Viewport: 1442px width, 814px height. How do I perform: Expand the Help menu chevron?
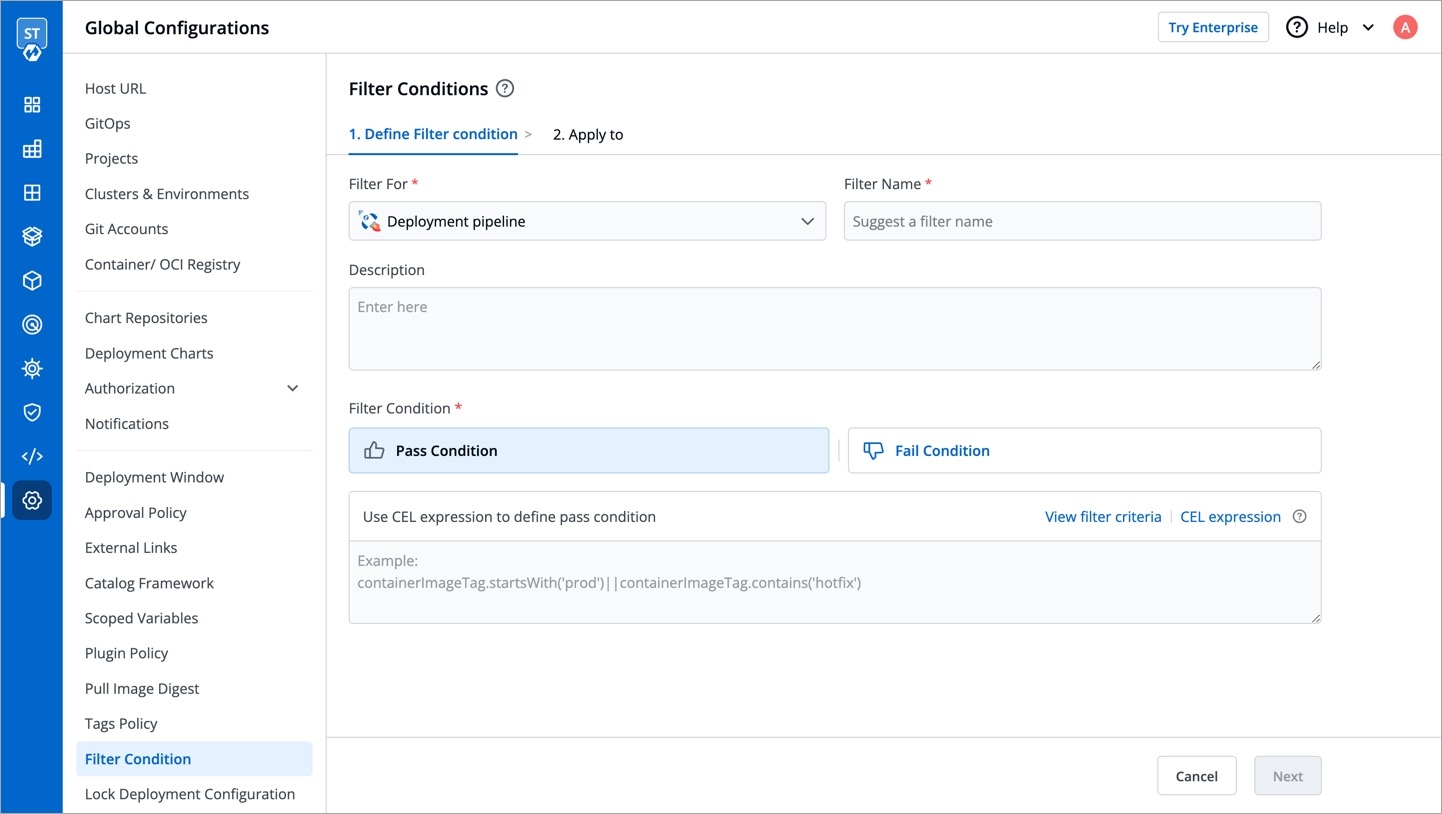click(x=1368, y=28)
